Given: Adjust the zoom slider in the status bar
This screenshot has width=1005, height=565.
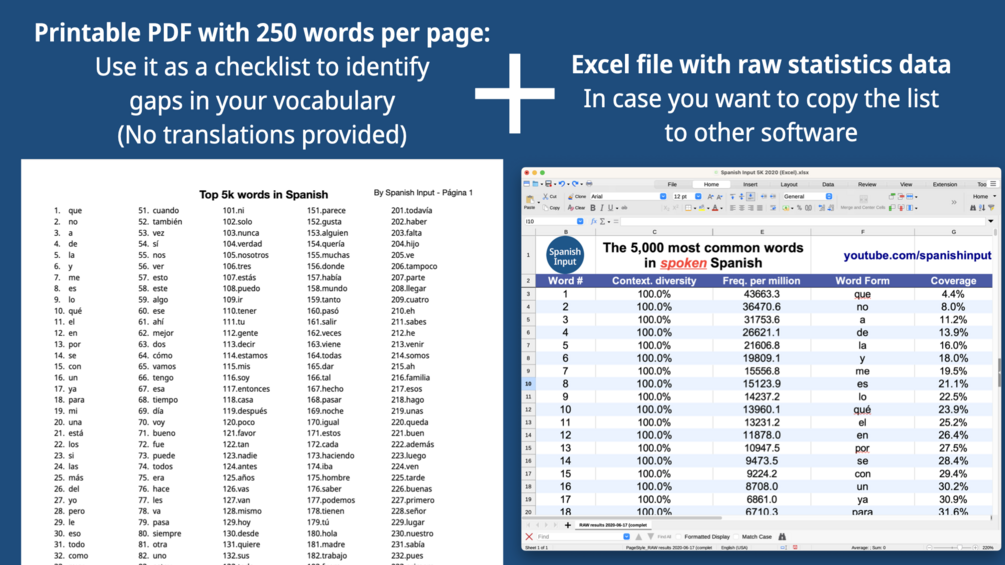Looking at the screenshot, I should [x=952, y=548].
